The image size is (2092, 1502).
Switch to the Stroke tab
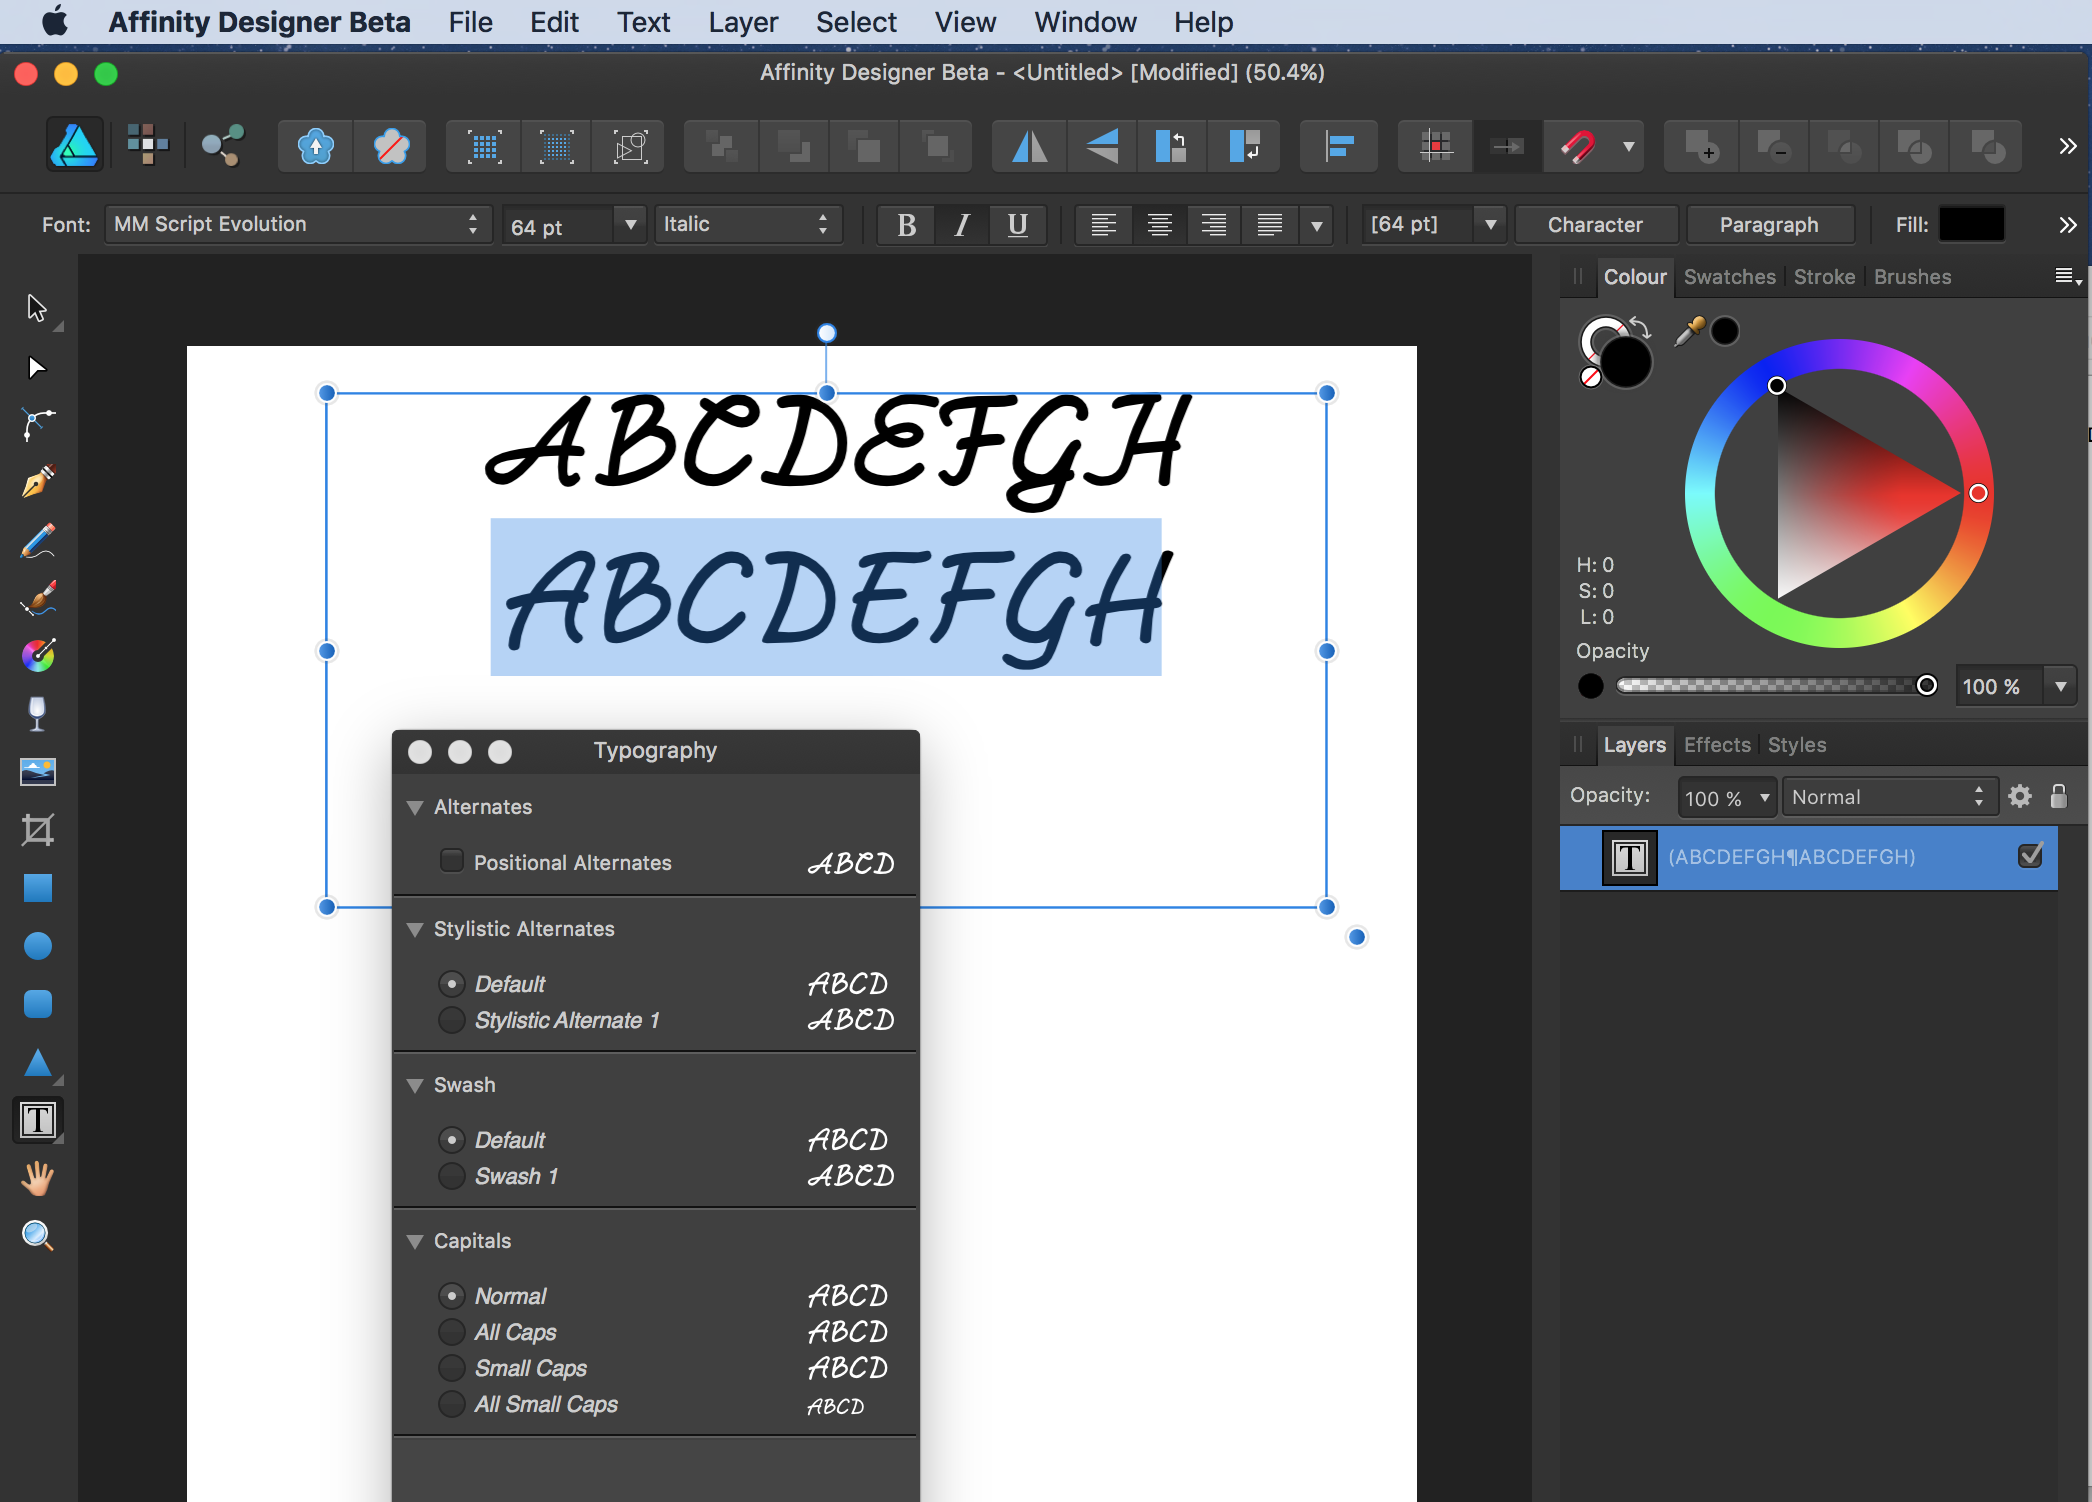[1824, 277]
